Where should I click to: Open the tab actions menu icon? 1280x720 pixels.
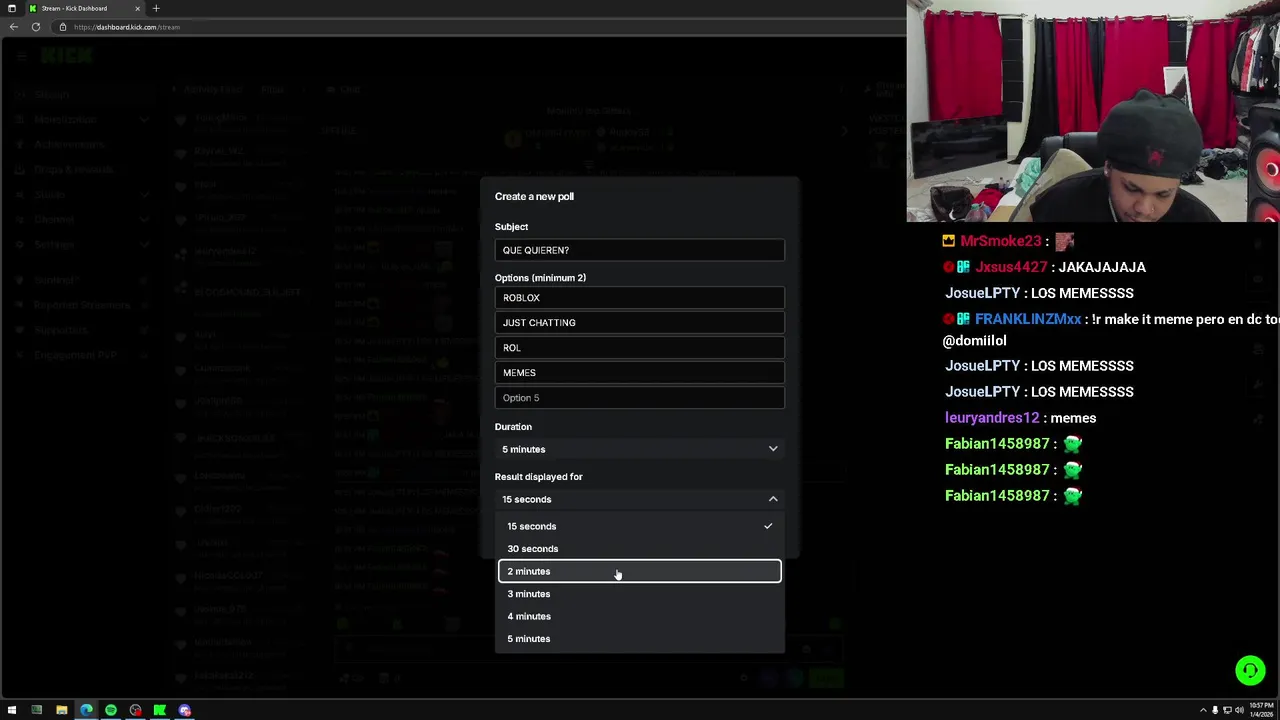12,8
